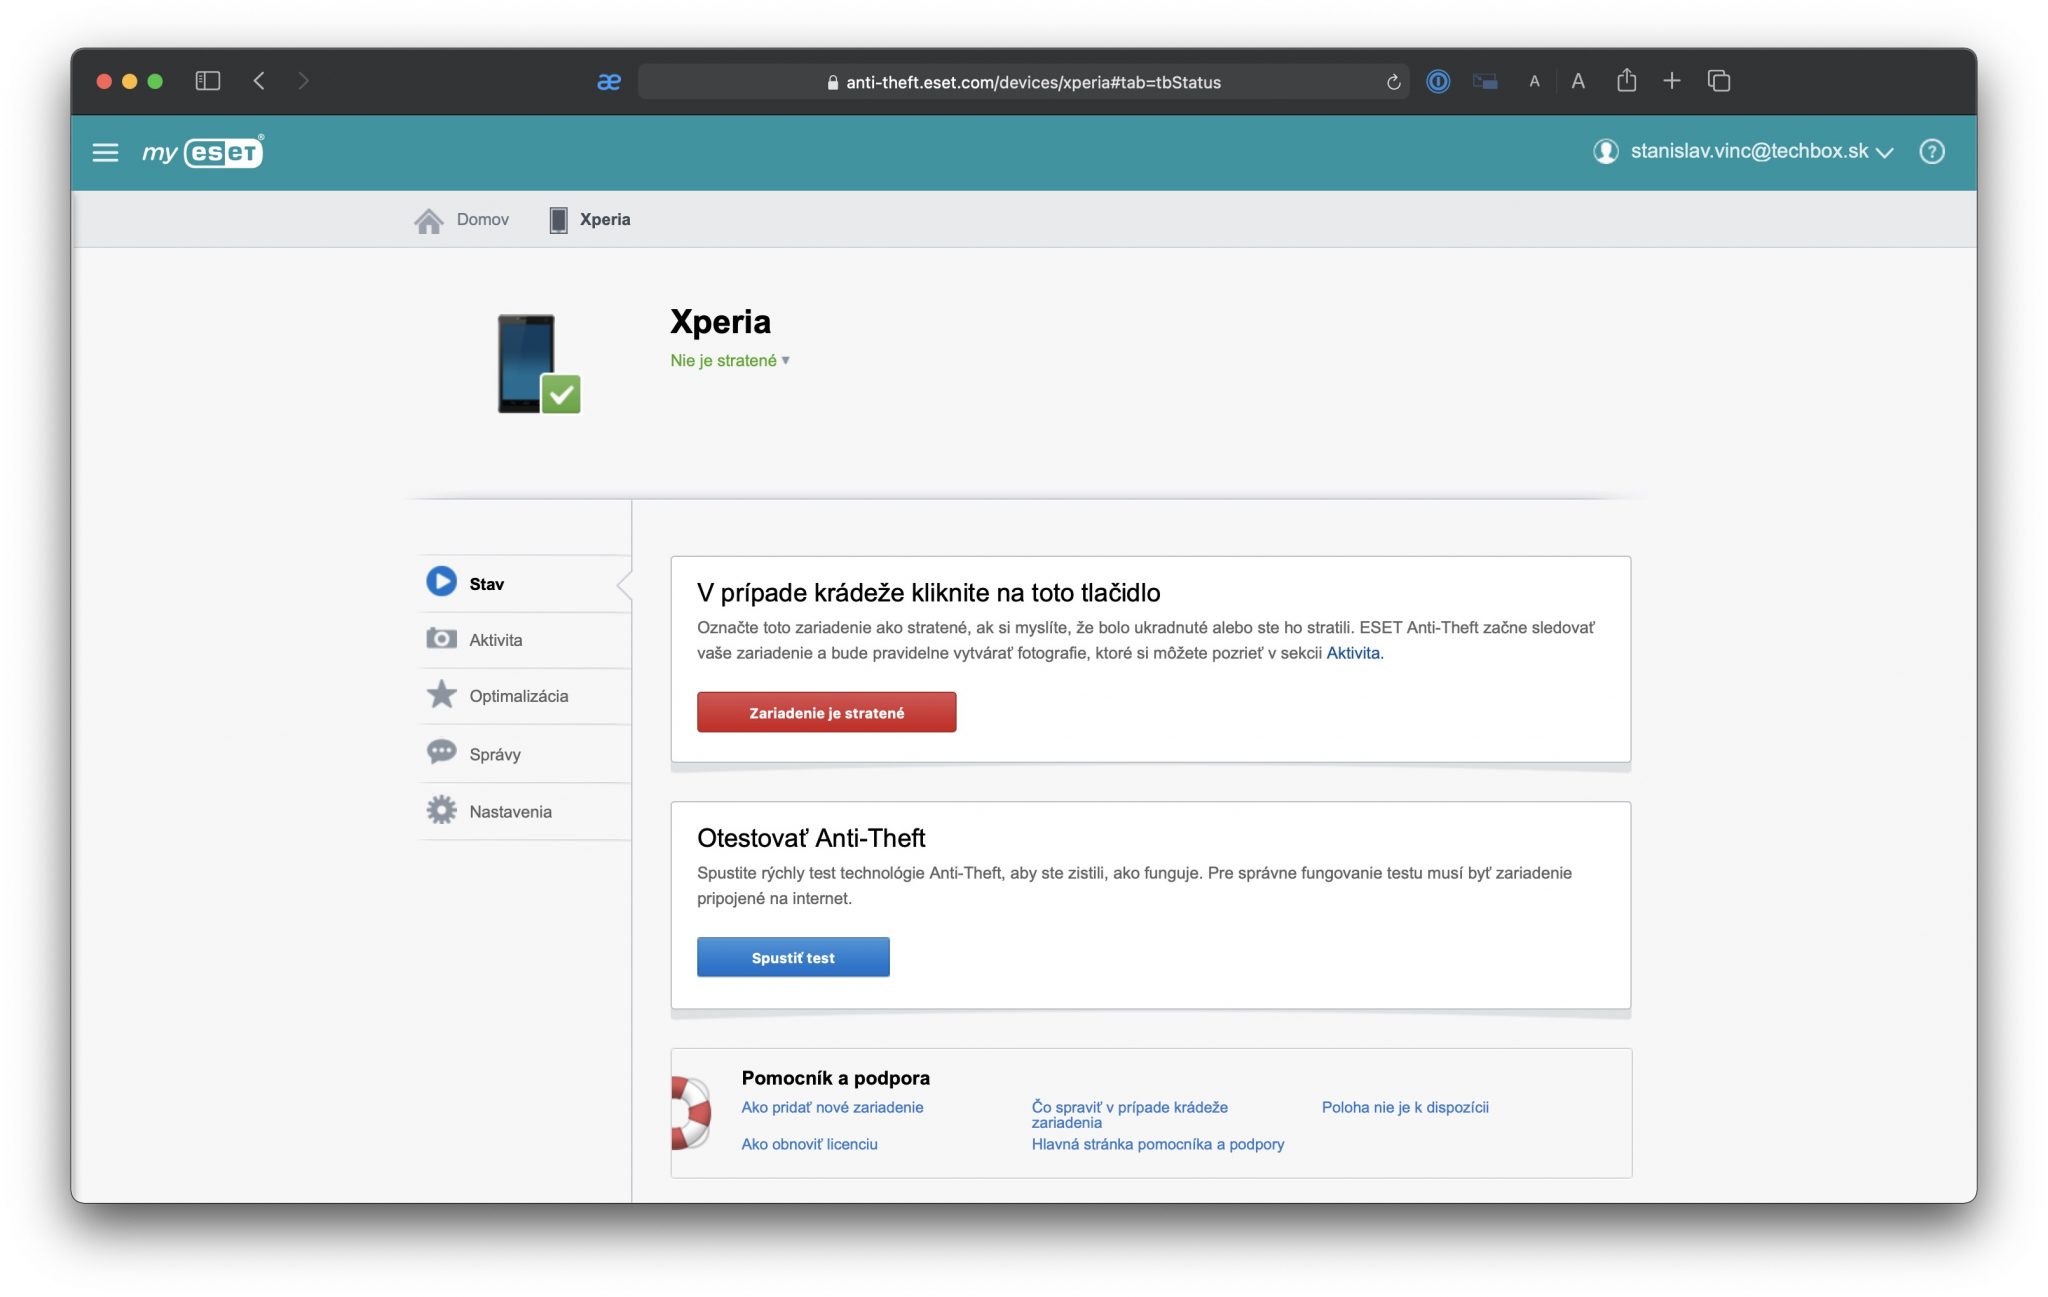Viewport: 2048px width, 1297px height.
Task: Open 'Hlavná stránka pomocníka a podpory' link
Action: tap(1158, 1144)
